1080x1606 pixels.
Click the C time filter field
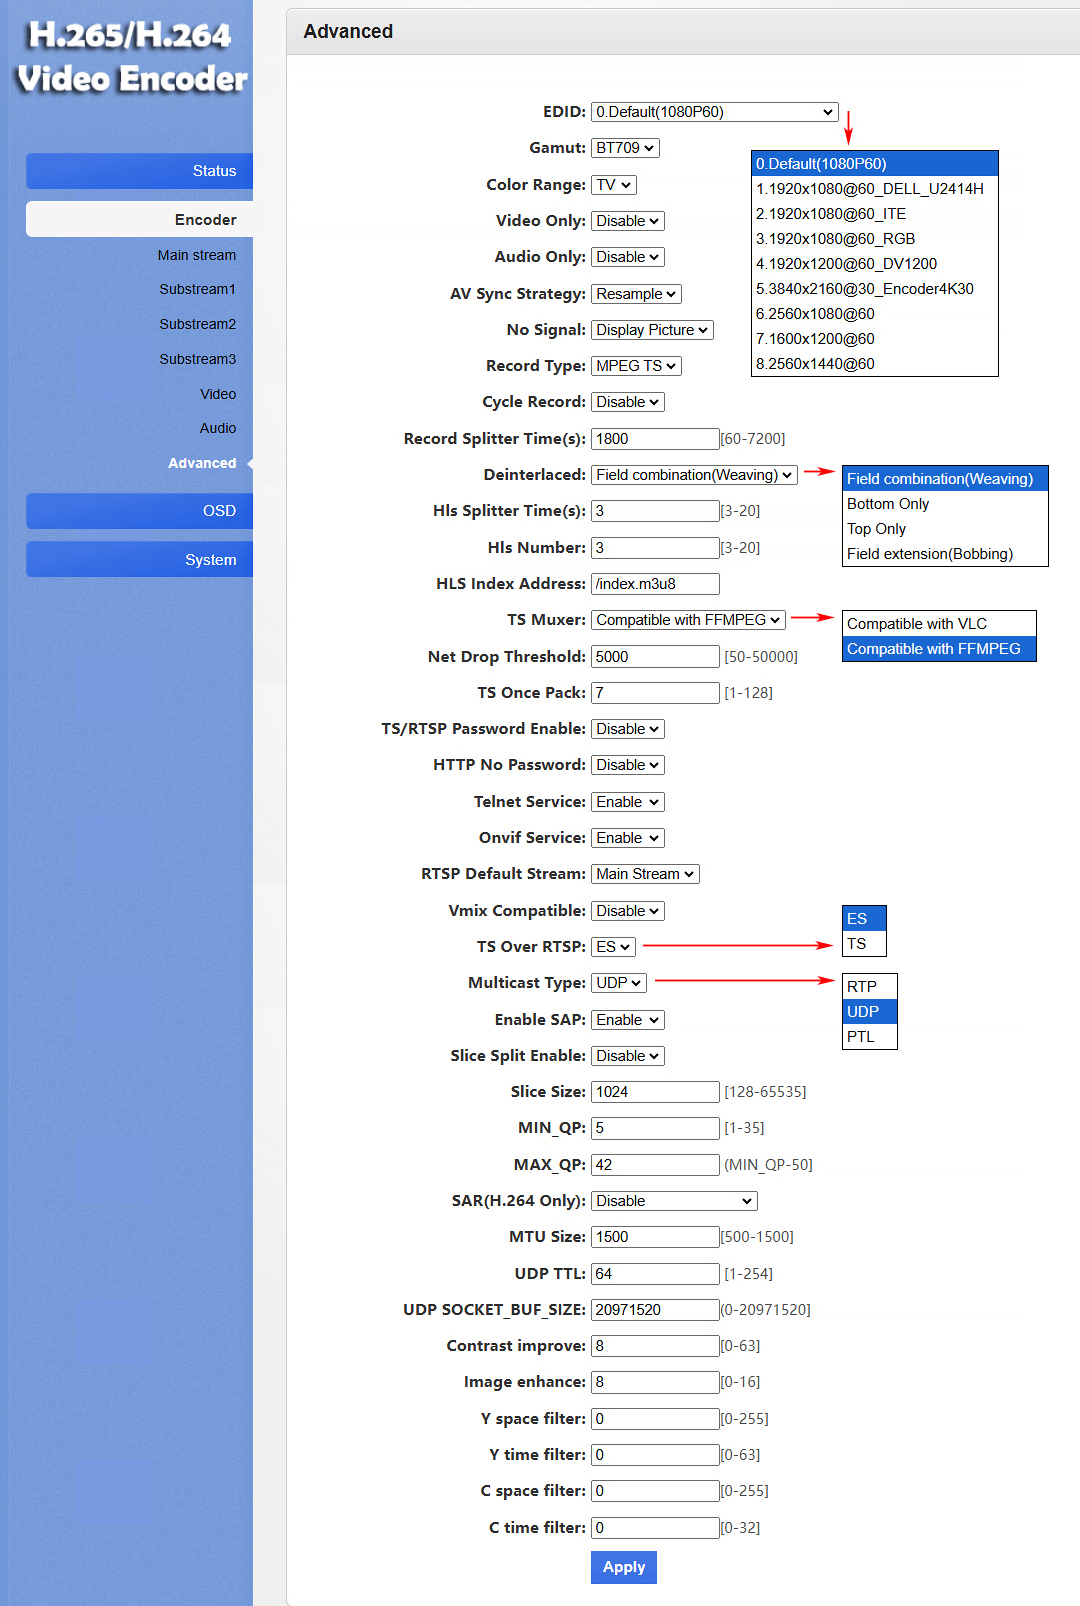655,1528
